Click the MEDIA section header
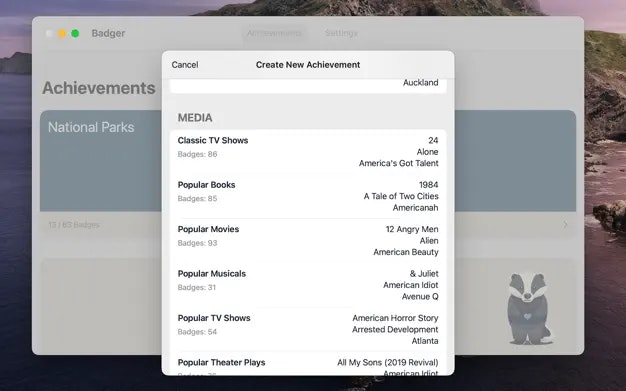The image size is (626, 391). (x=195, y=118)
